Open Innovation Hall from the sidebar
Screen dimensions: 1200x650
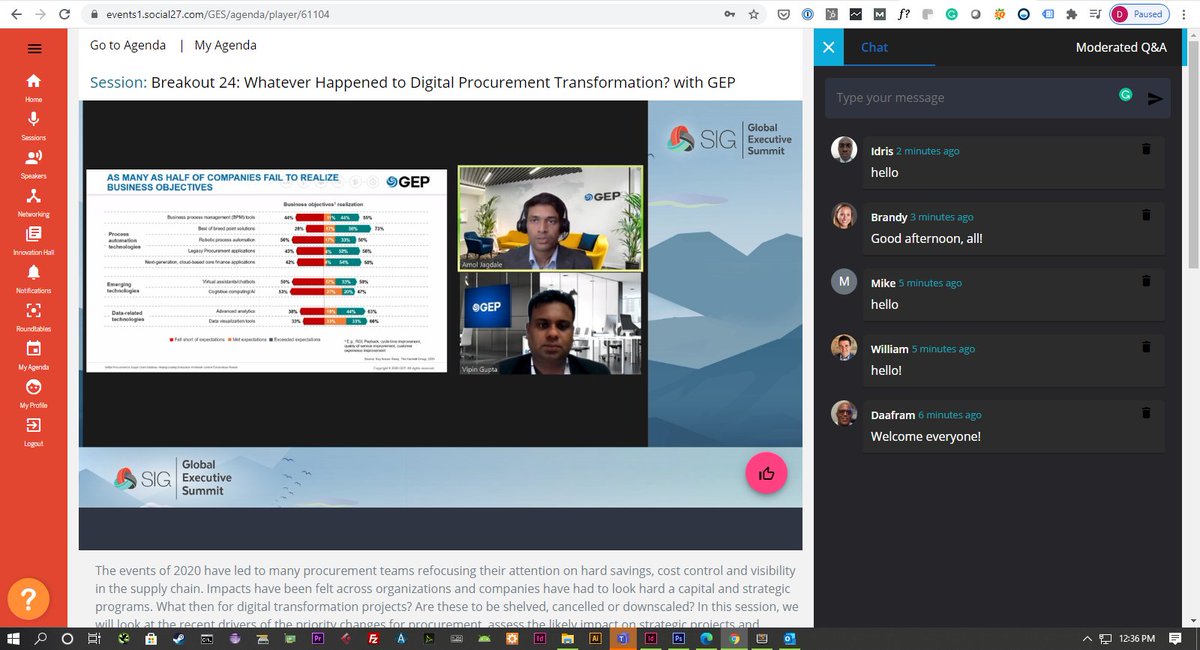pos(34,240)
